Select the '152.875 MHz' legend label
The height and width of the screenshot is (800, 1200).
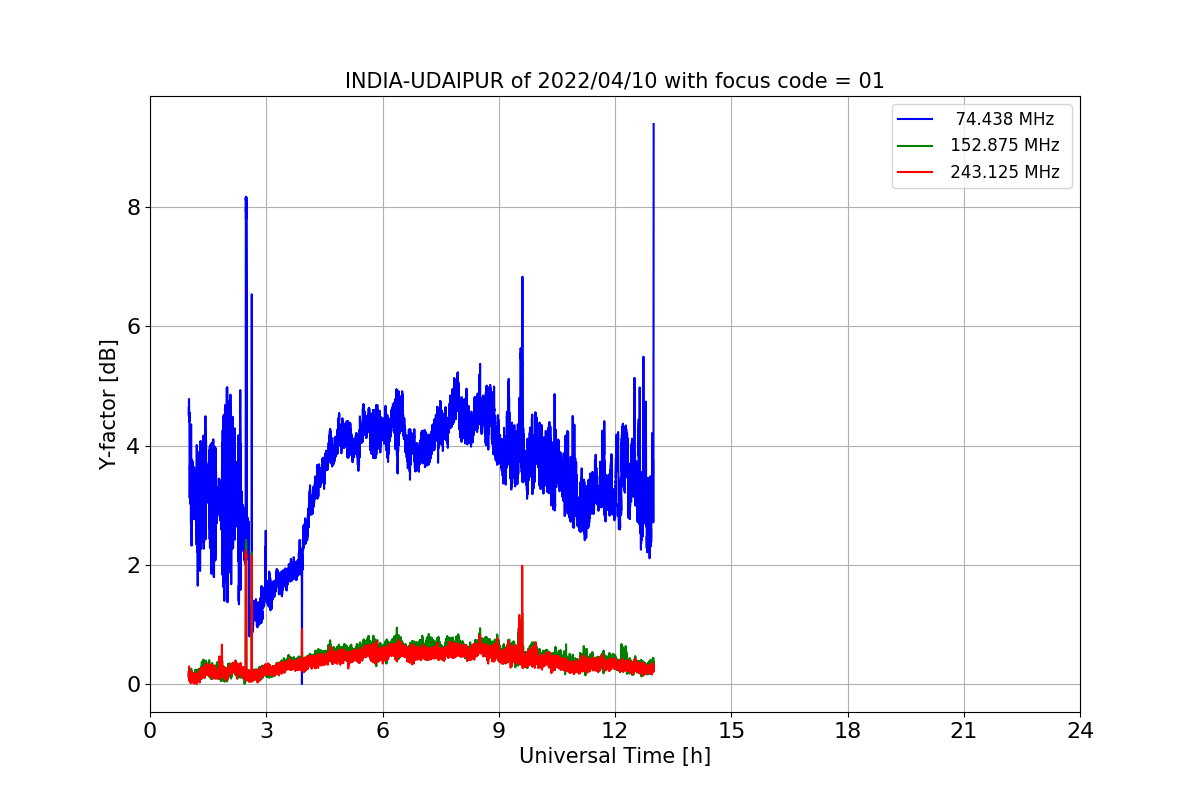coord(1004,145)
